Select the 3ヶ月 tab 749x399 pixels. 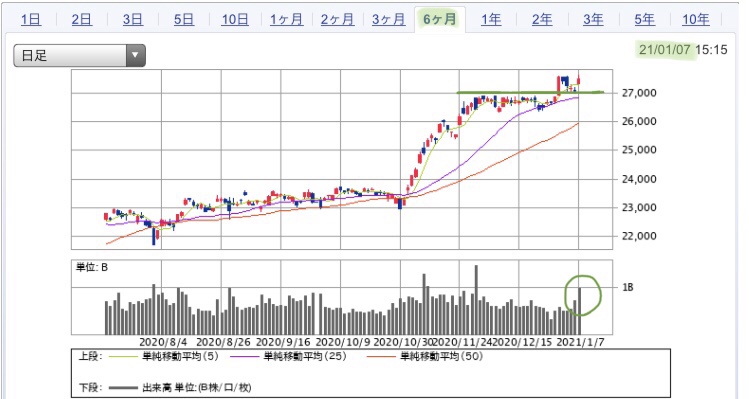[388, 20]
